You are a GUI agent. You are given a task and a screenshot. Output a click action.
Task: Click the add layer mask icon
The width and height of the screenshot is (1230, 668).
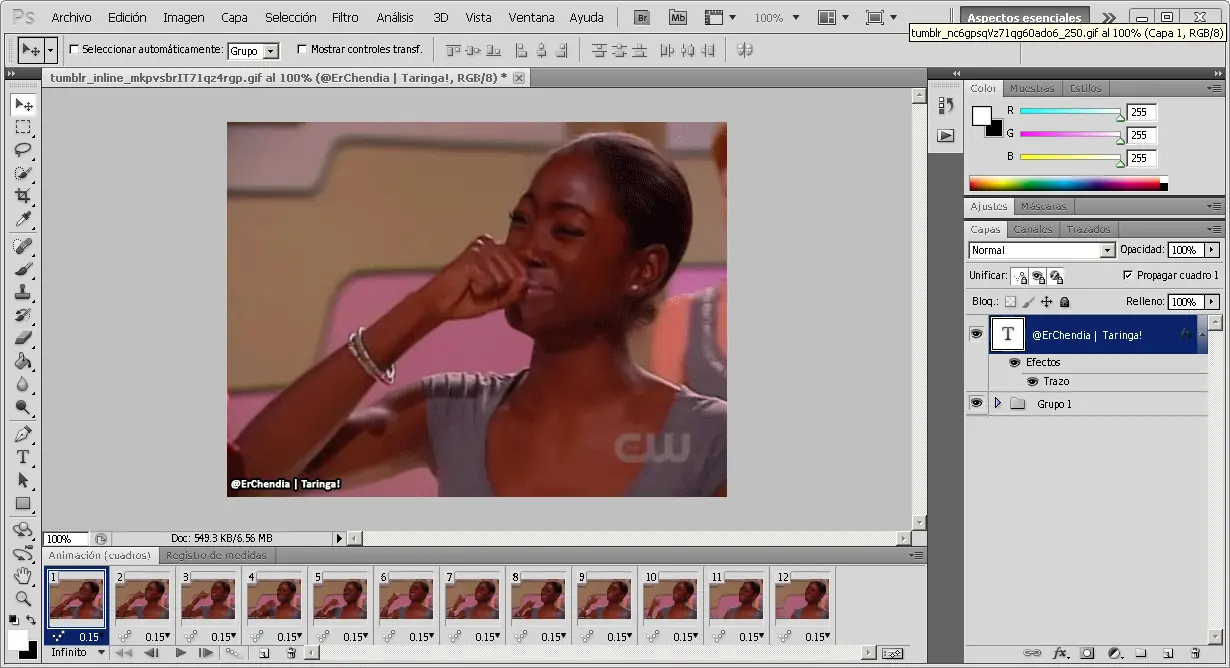1087,654
